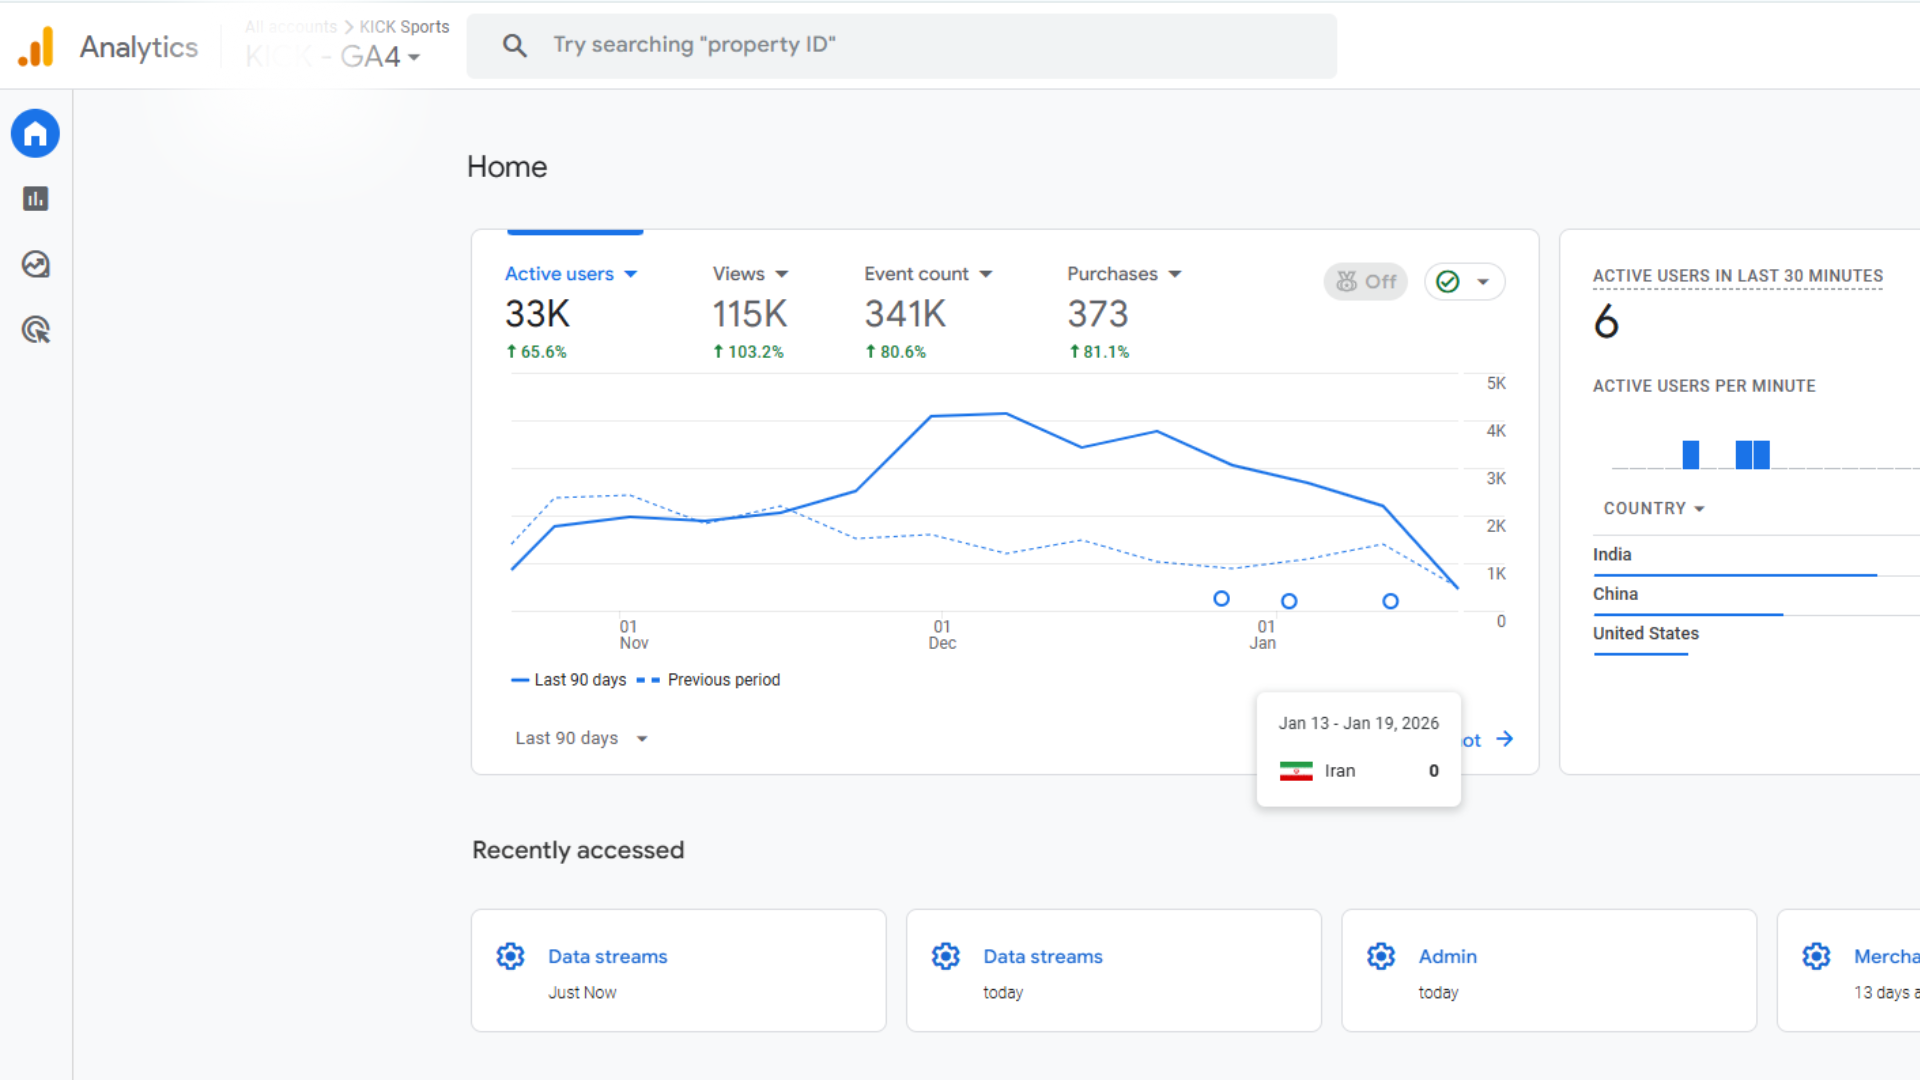Image resolution: width=1920 pixels, height=1080 pixels.
Task: Click the first Data streams gear icon
Action: (x=510, y=956)
